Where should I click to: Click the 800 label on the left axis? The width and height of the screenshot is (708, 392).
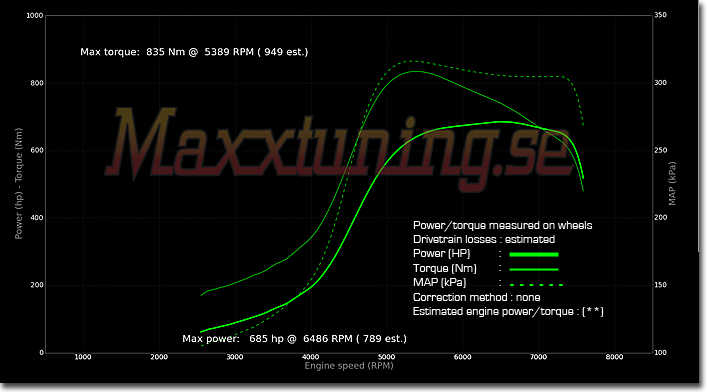tap(37, 83)
